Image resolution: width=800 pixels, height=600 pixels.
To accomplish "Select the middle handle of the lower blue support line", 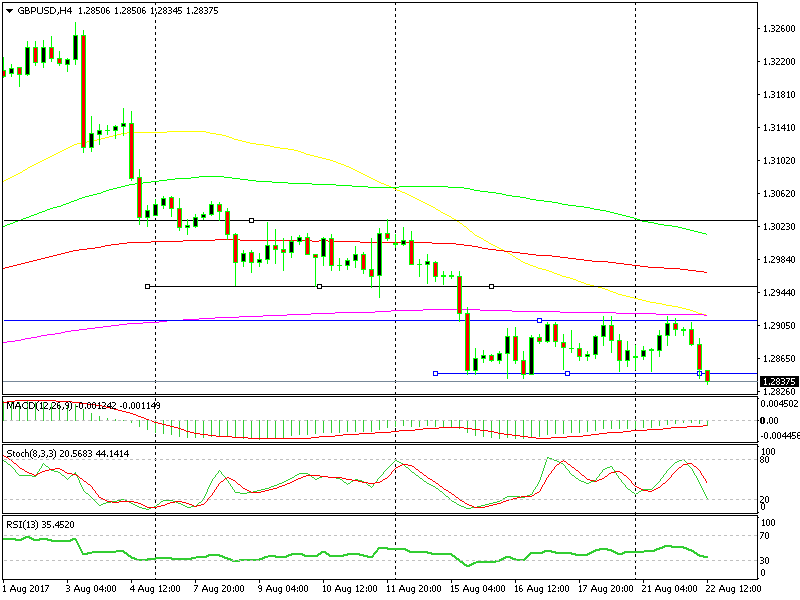I will (567, 373).
